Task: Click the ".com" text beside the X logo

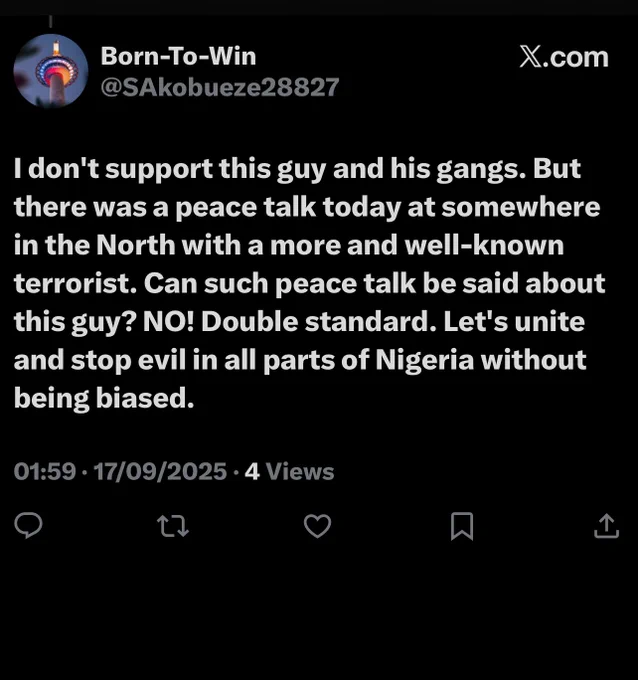Action: click(x=576, y=58)
